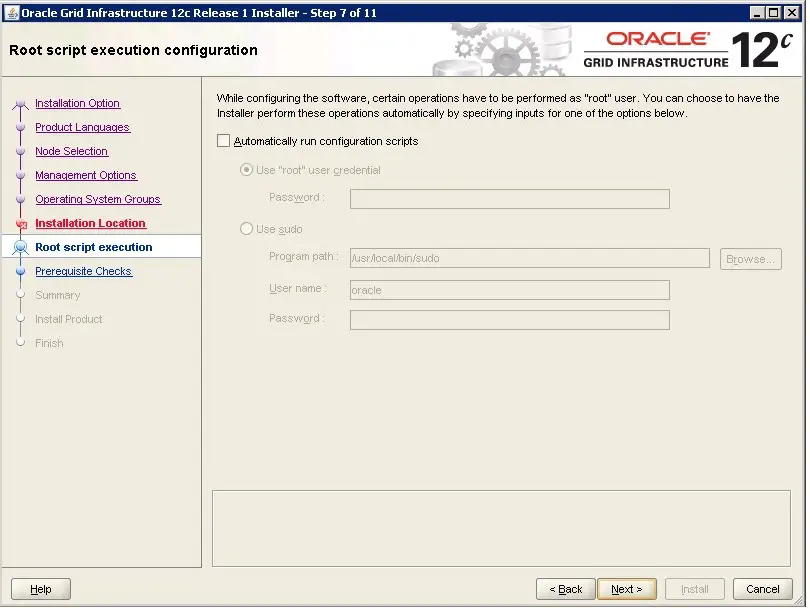Screen dimensions: 810x608
Task: Click sudo Password field
Action: (x=509, y=320)
